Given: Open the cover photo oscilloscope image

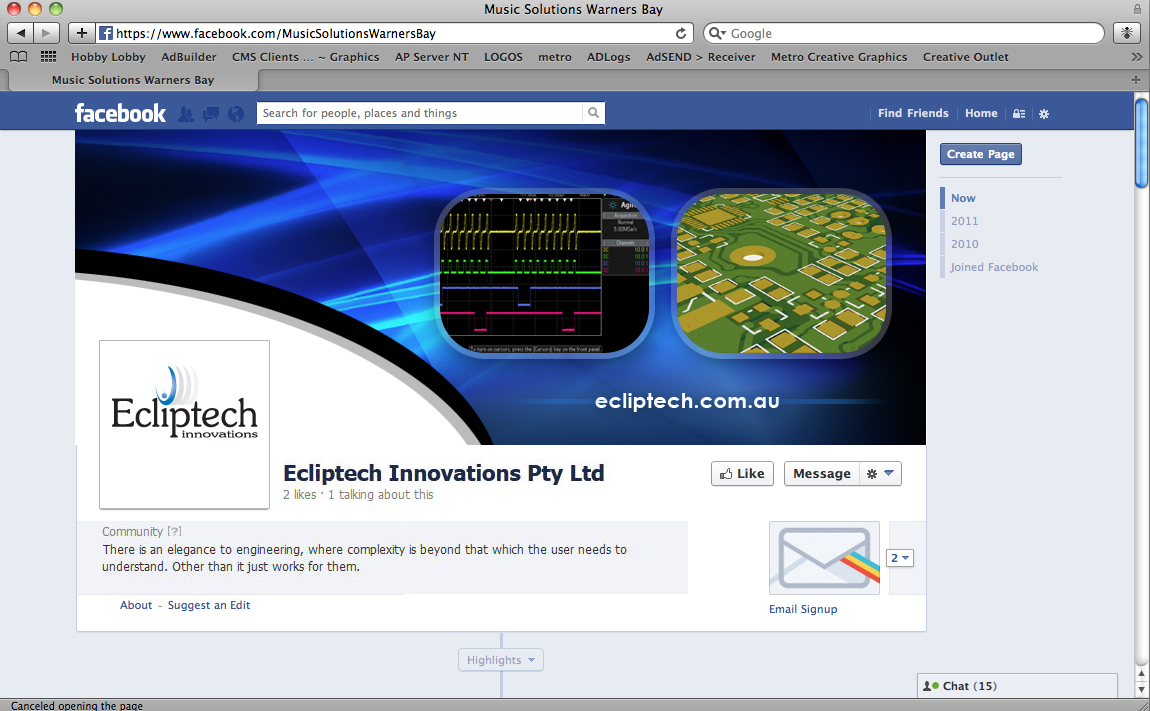Looking at the screenshot, I should tap(543, 273).
